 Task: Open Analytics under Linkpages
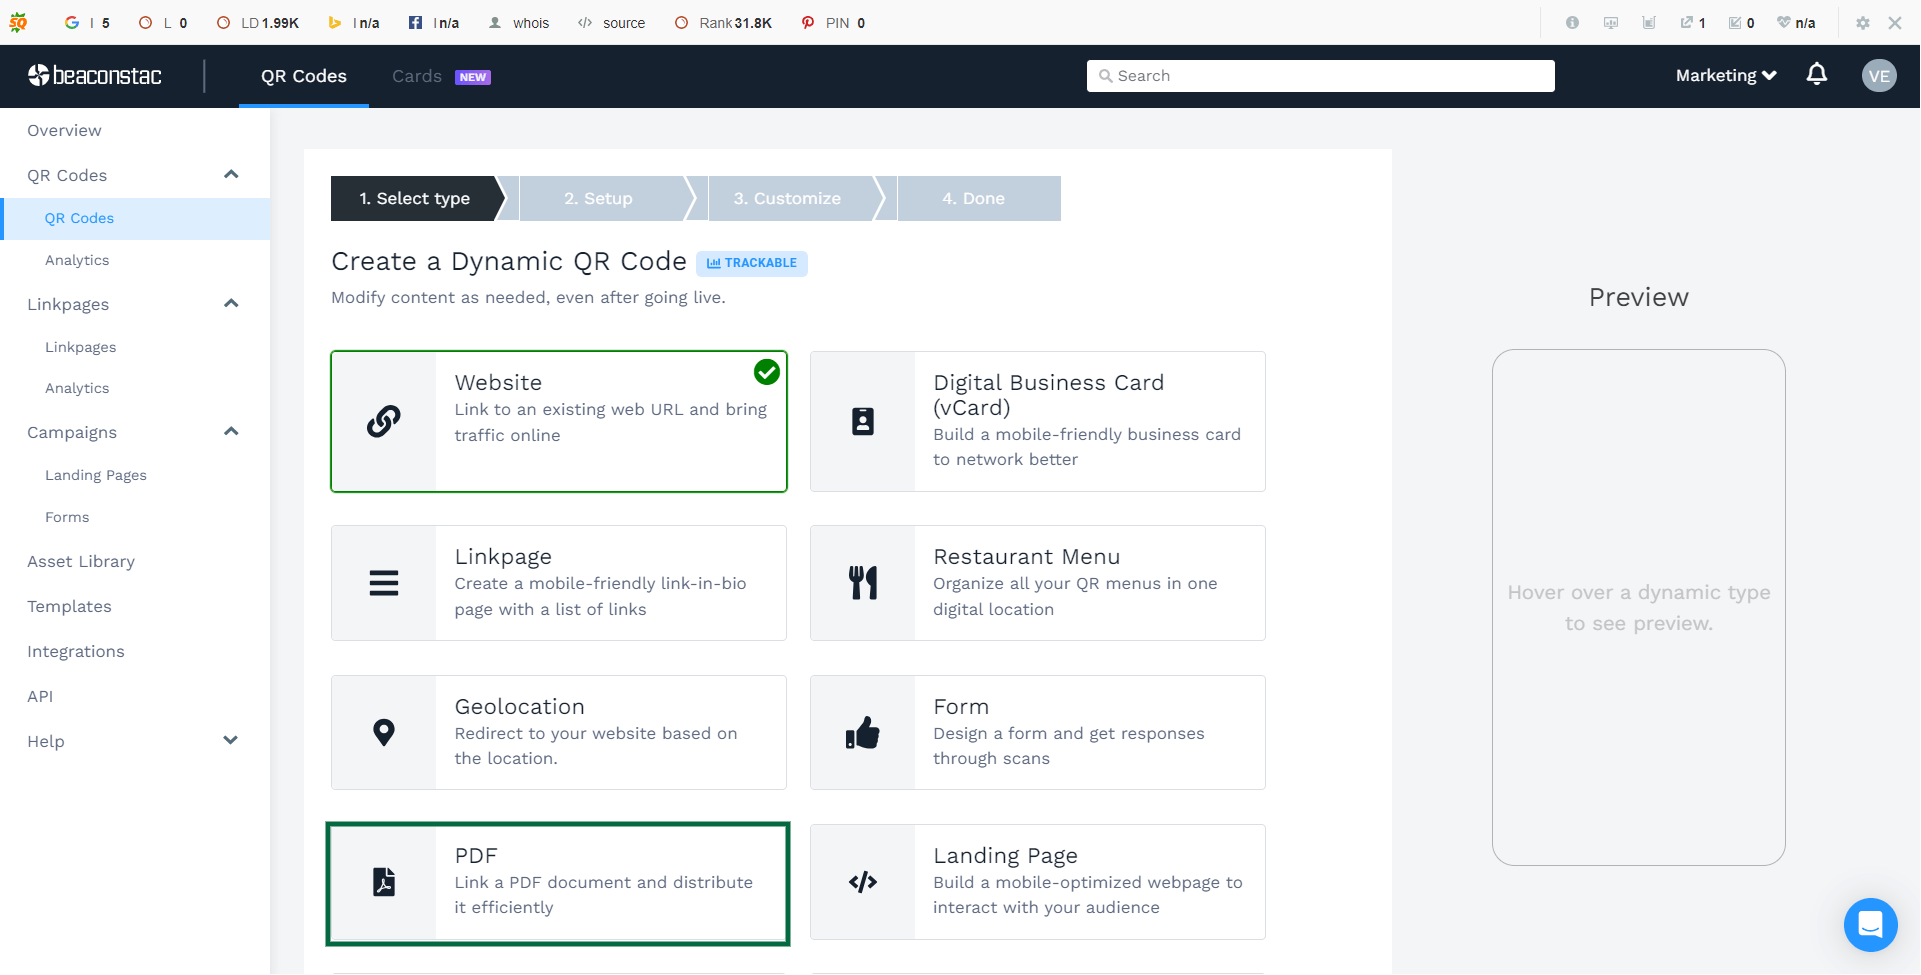coord(77,388)
